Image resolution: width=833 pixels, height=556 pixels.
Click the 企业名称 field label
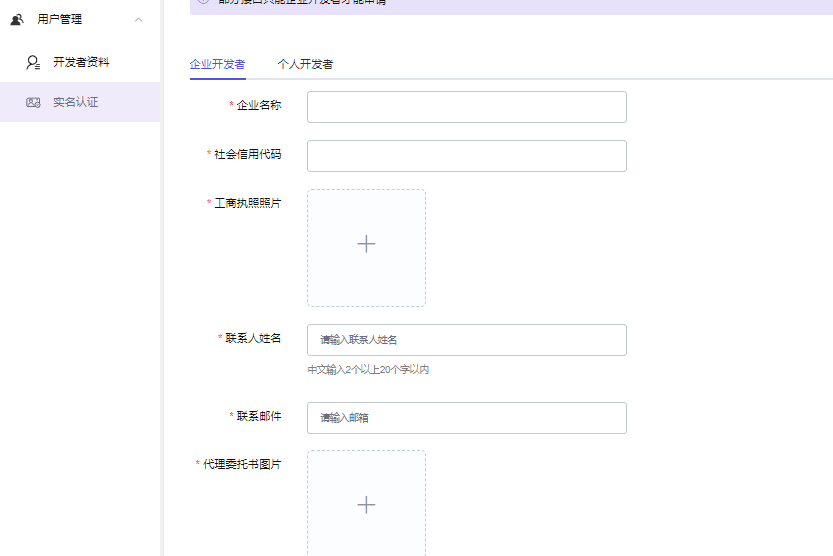(259, 105)
